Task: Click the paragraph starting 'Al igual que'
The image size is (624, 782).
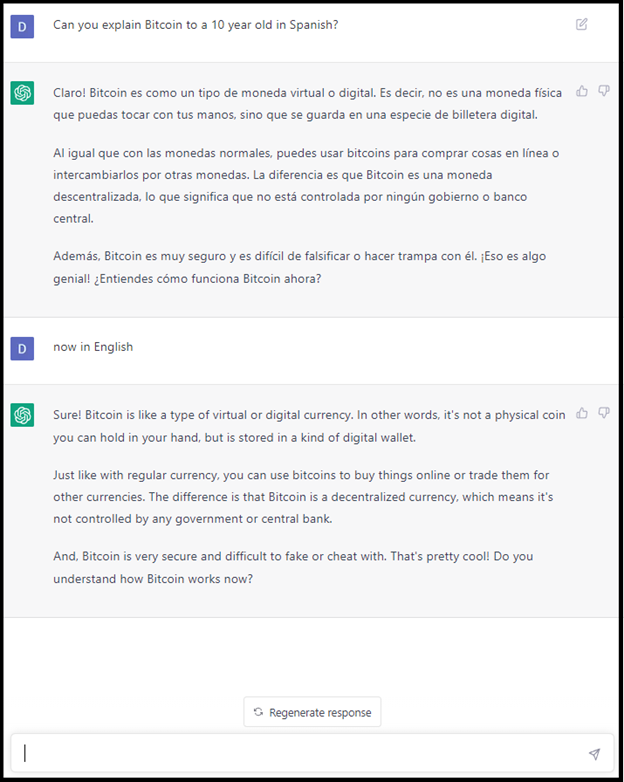Action: pyautogui.click(x=306, y=186)
